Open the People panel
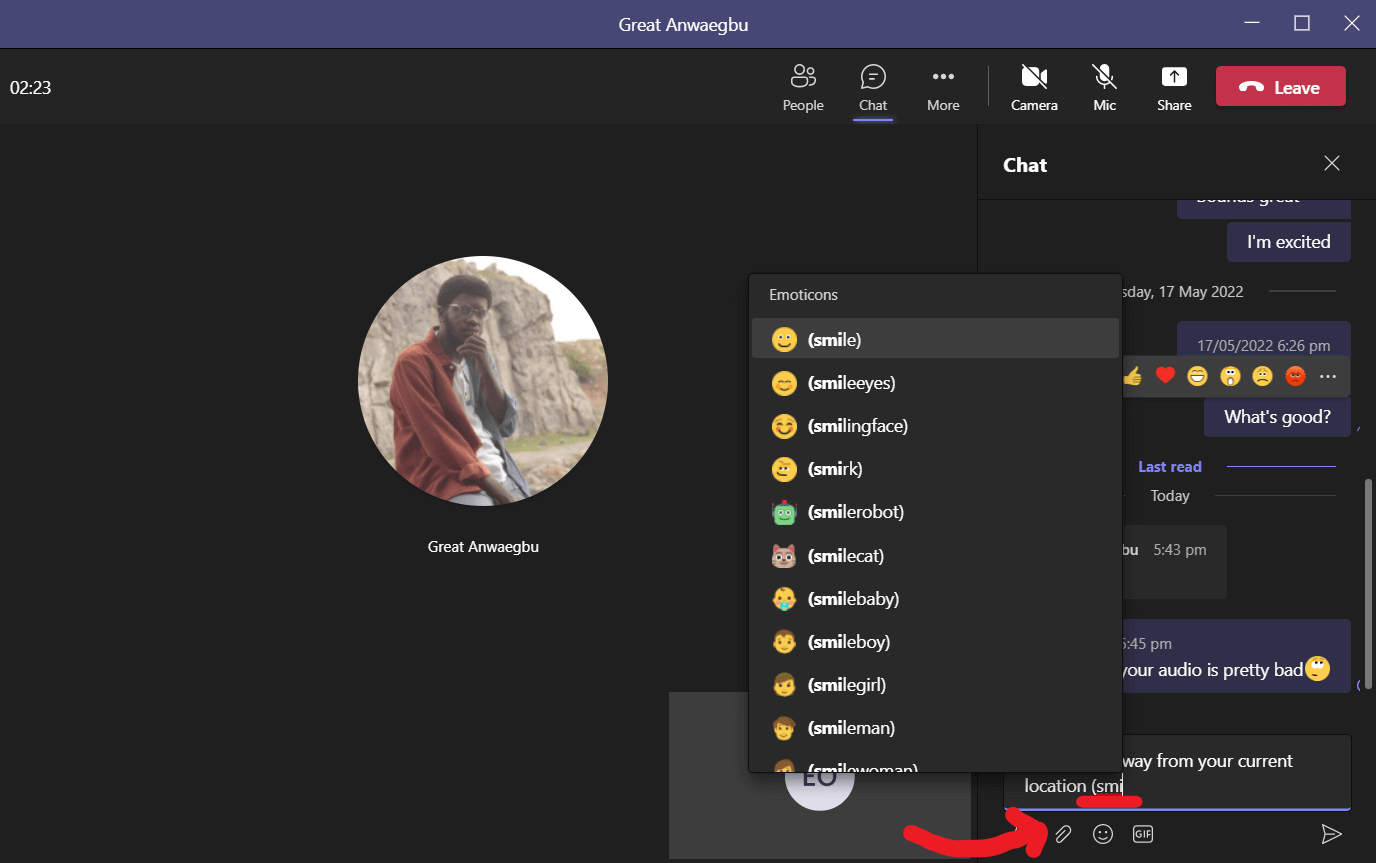Viewport: 1376px width, 863px height. [x=803, y=87]
